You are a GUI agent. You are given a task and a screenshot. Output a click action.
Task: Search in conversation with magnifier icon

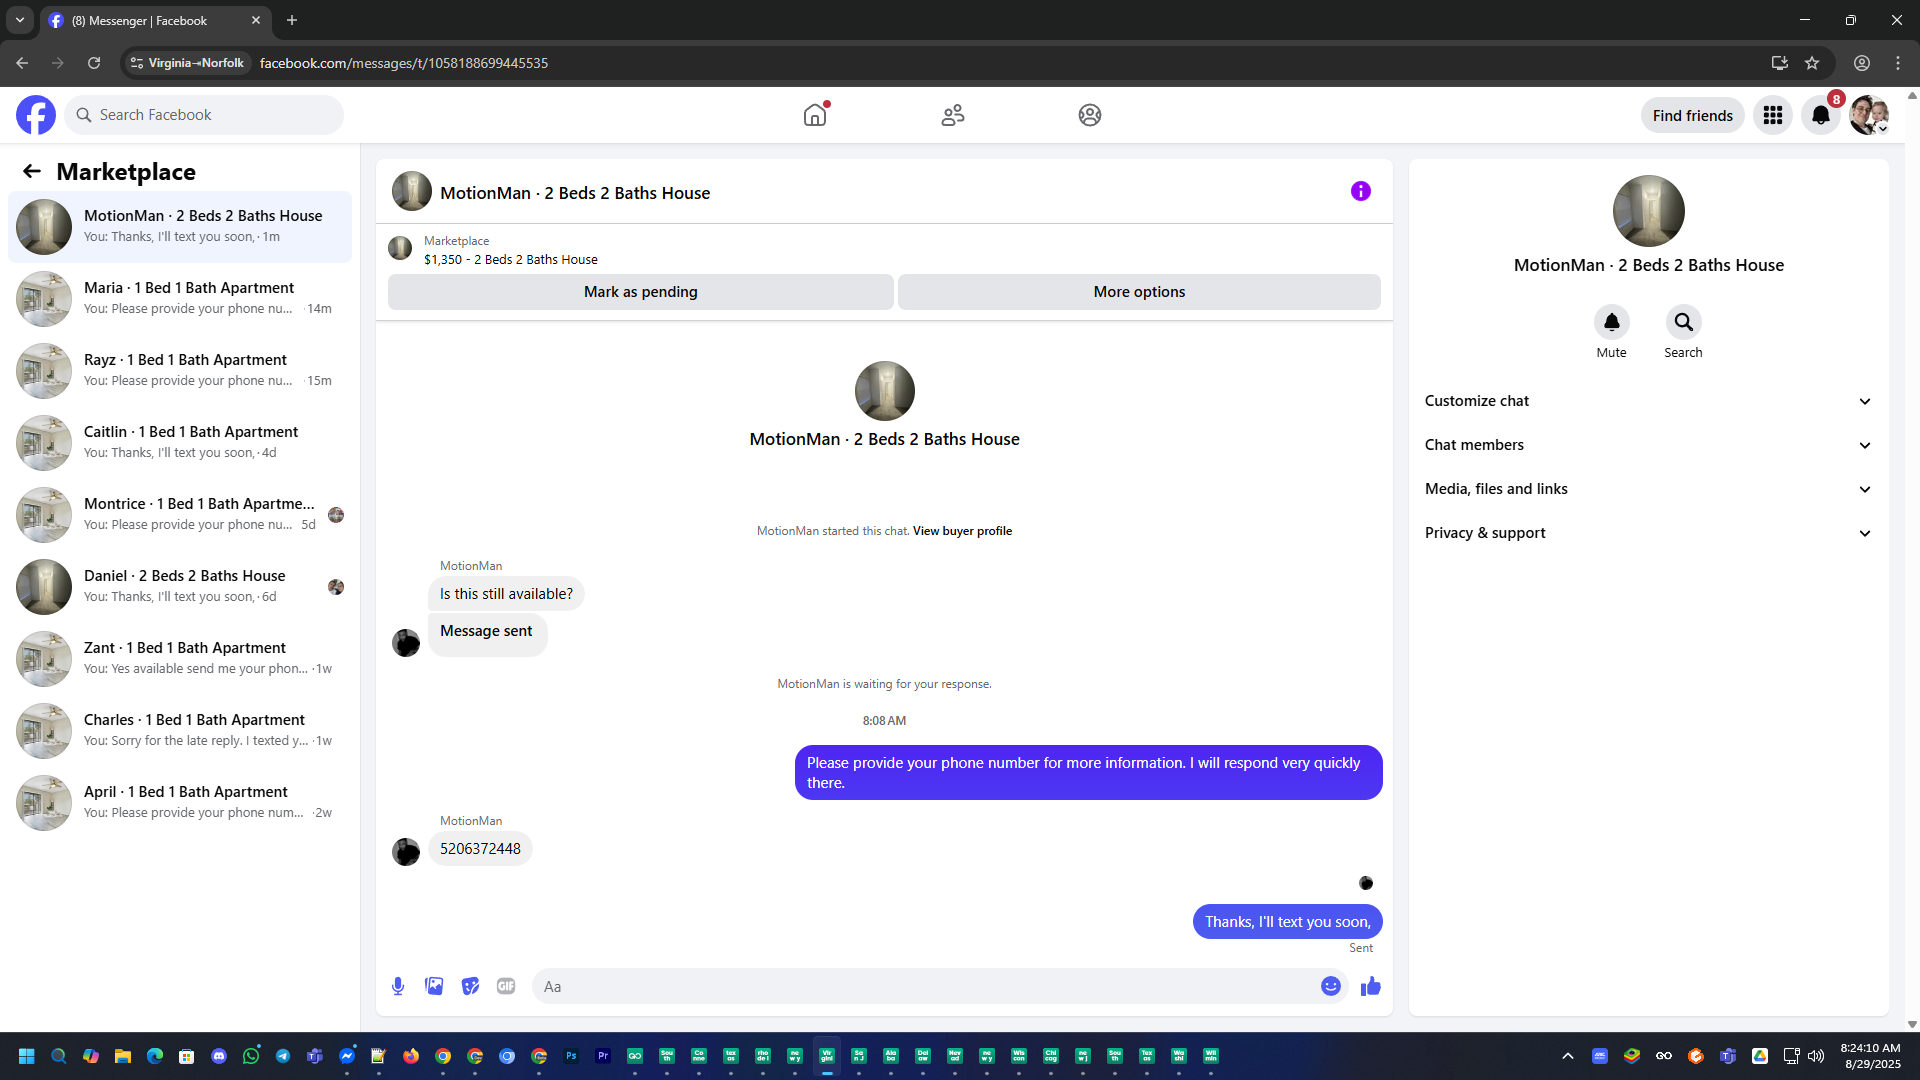tap(1683, 322)
